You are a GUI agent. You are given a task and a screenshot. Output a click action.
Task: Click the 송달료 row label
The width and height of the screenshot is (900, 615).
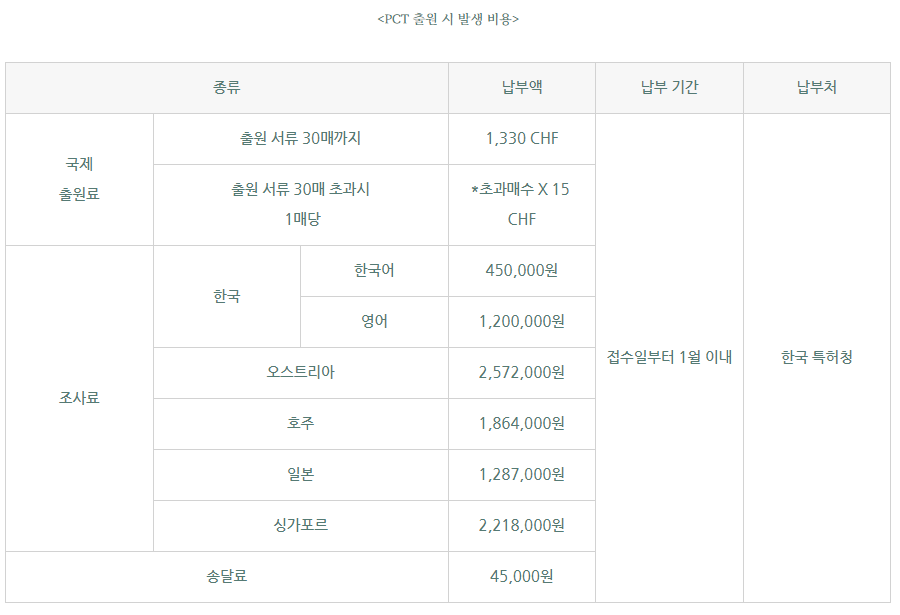tap(227, 577)
